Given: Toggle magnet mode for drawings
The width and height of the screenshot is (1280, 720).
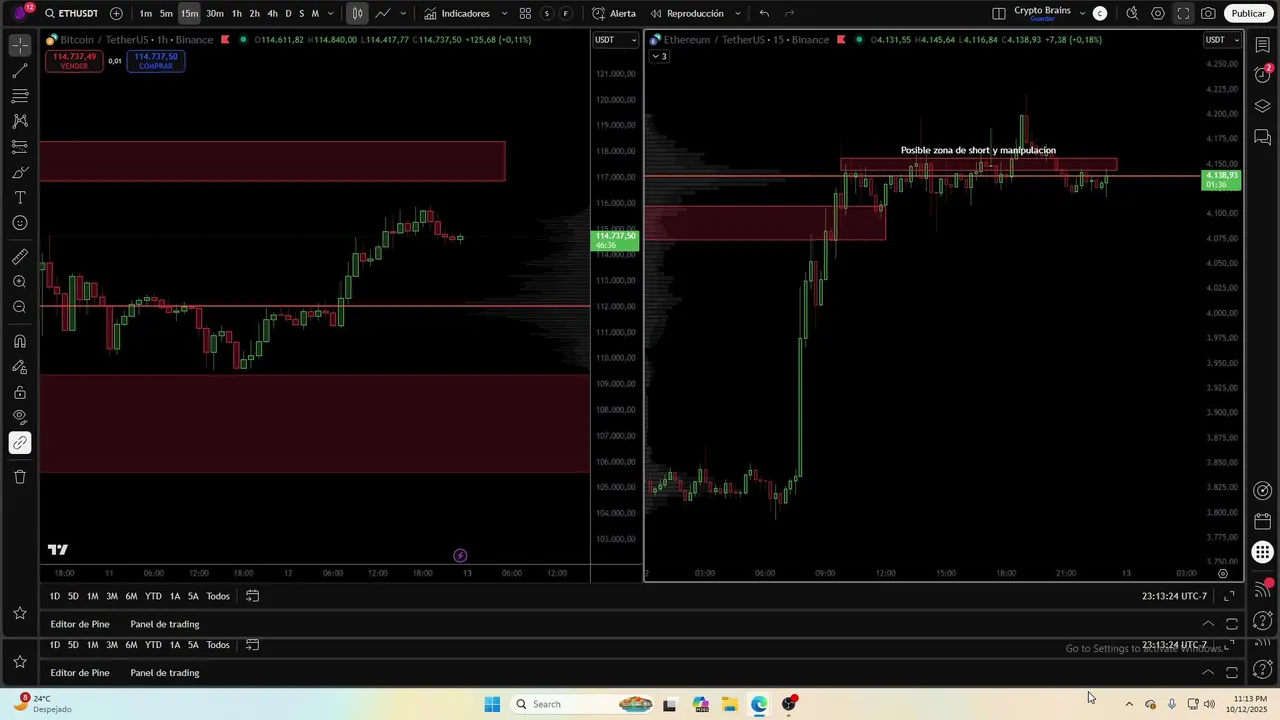Looking at the screenshot, I should [x=20, y=342].
